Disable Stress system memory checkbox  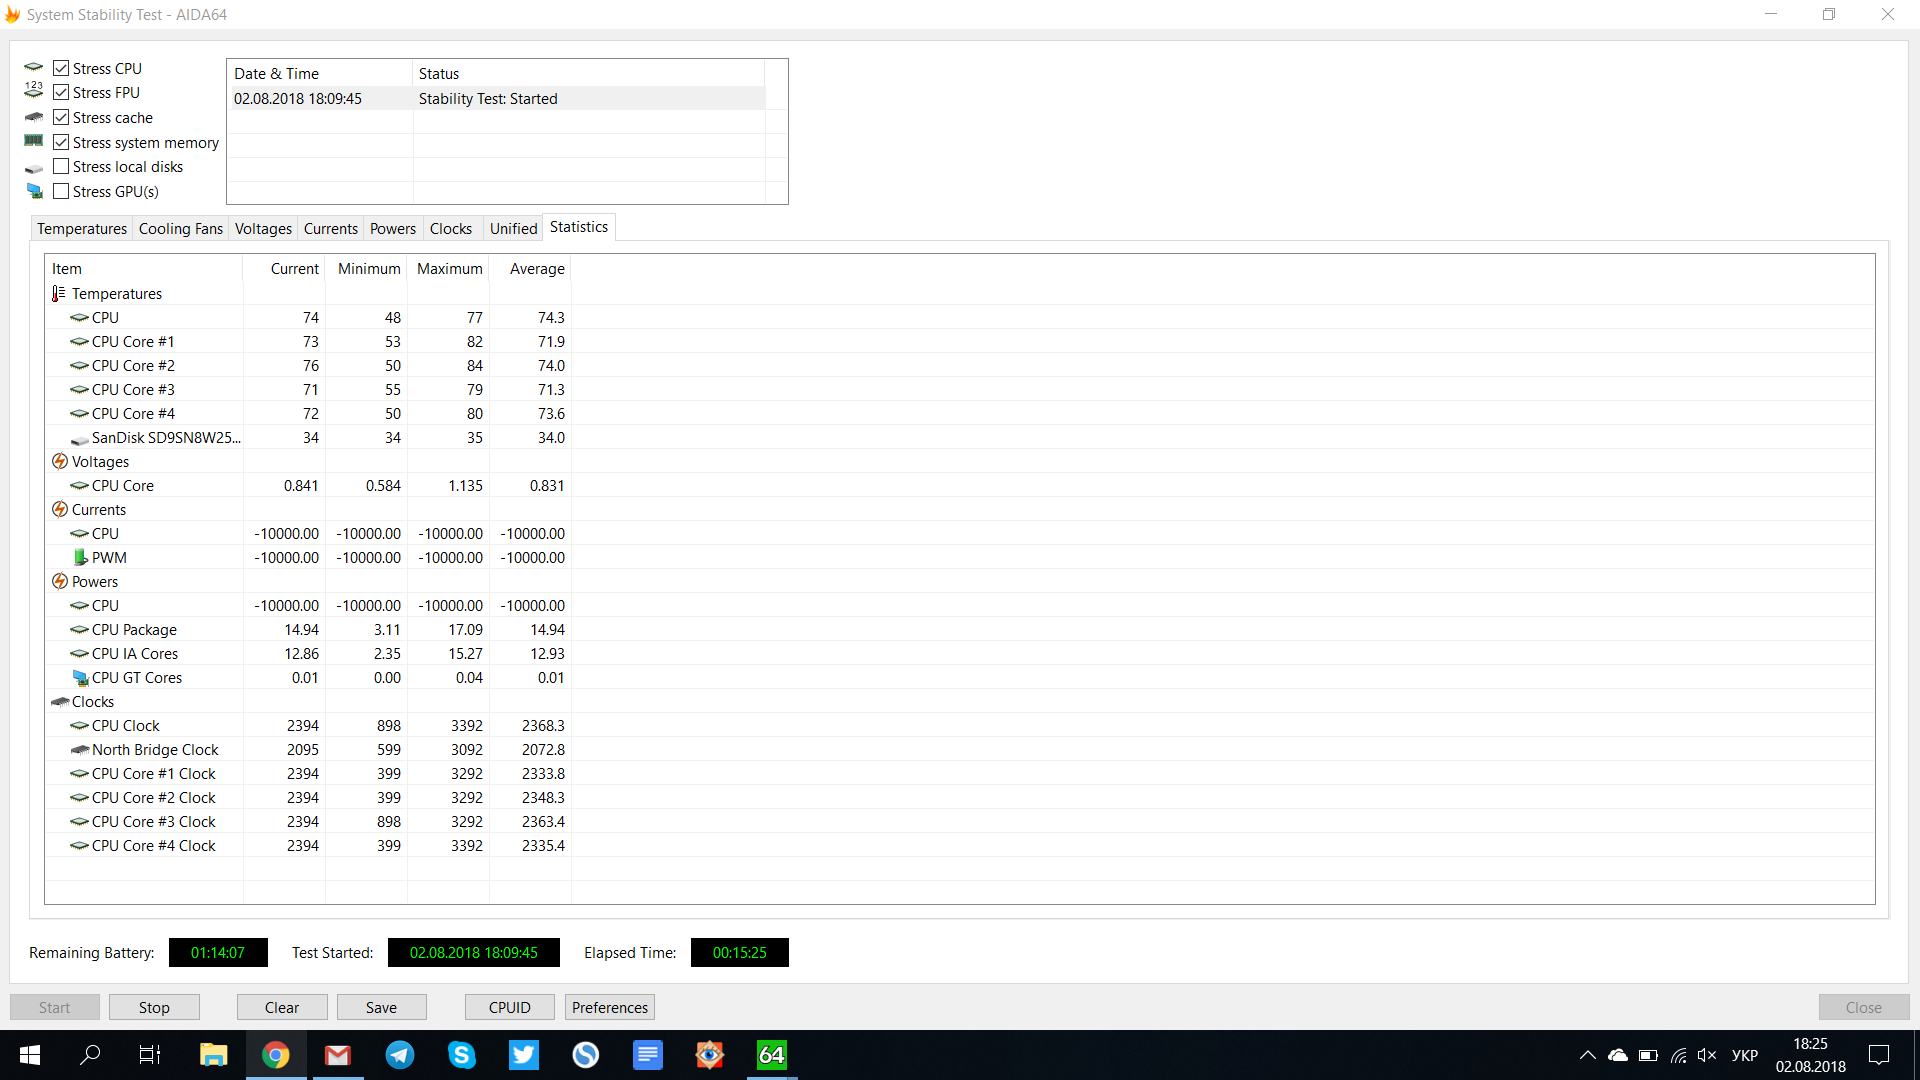[x=61, y=142]
